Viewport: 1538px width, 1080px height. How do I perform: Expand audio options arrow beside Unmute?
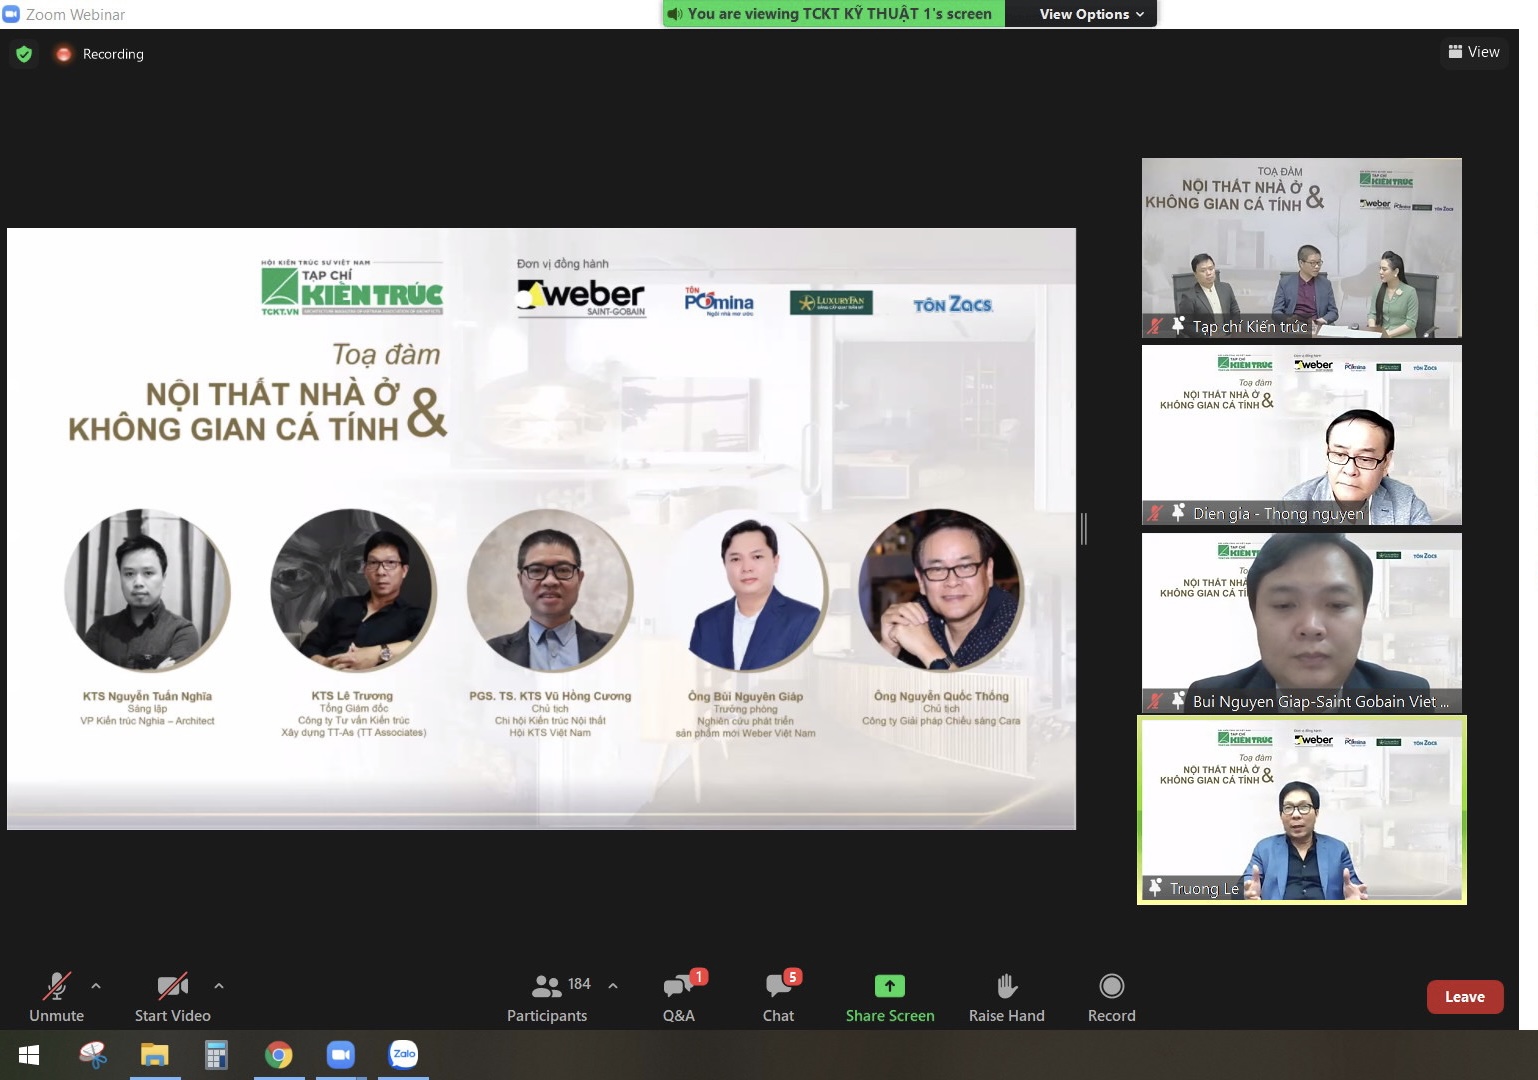96,986
